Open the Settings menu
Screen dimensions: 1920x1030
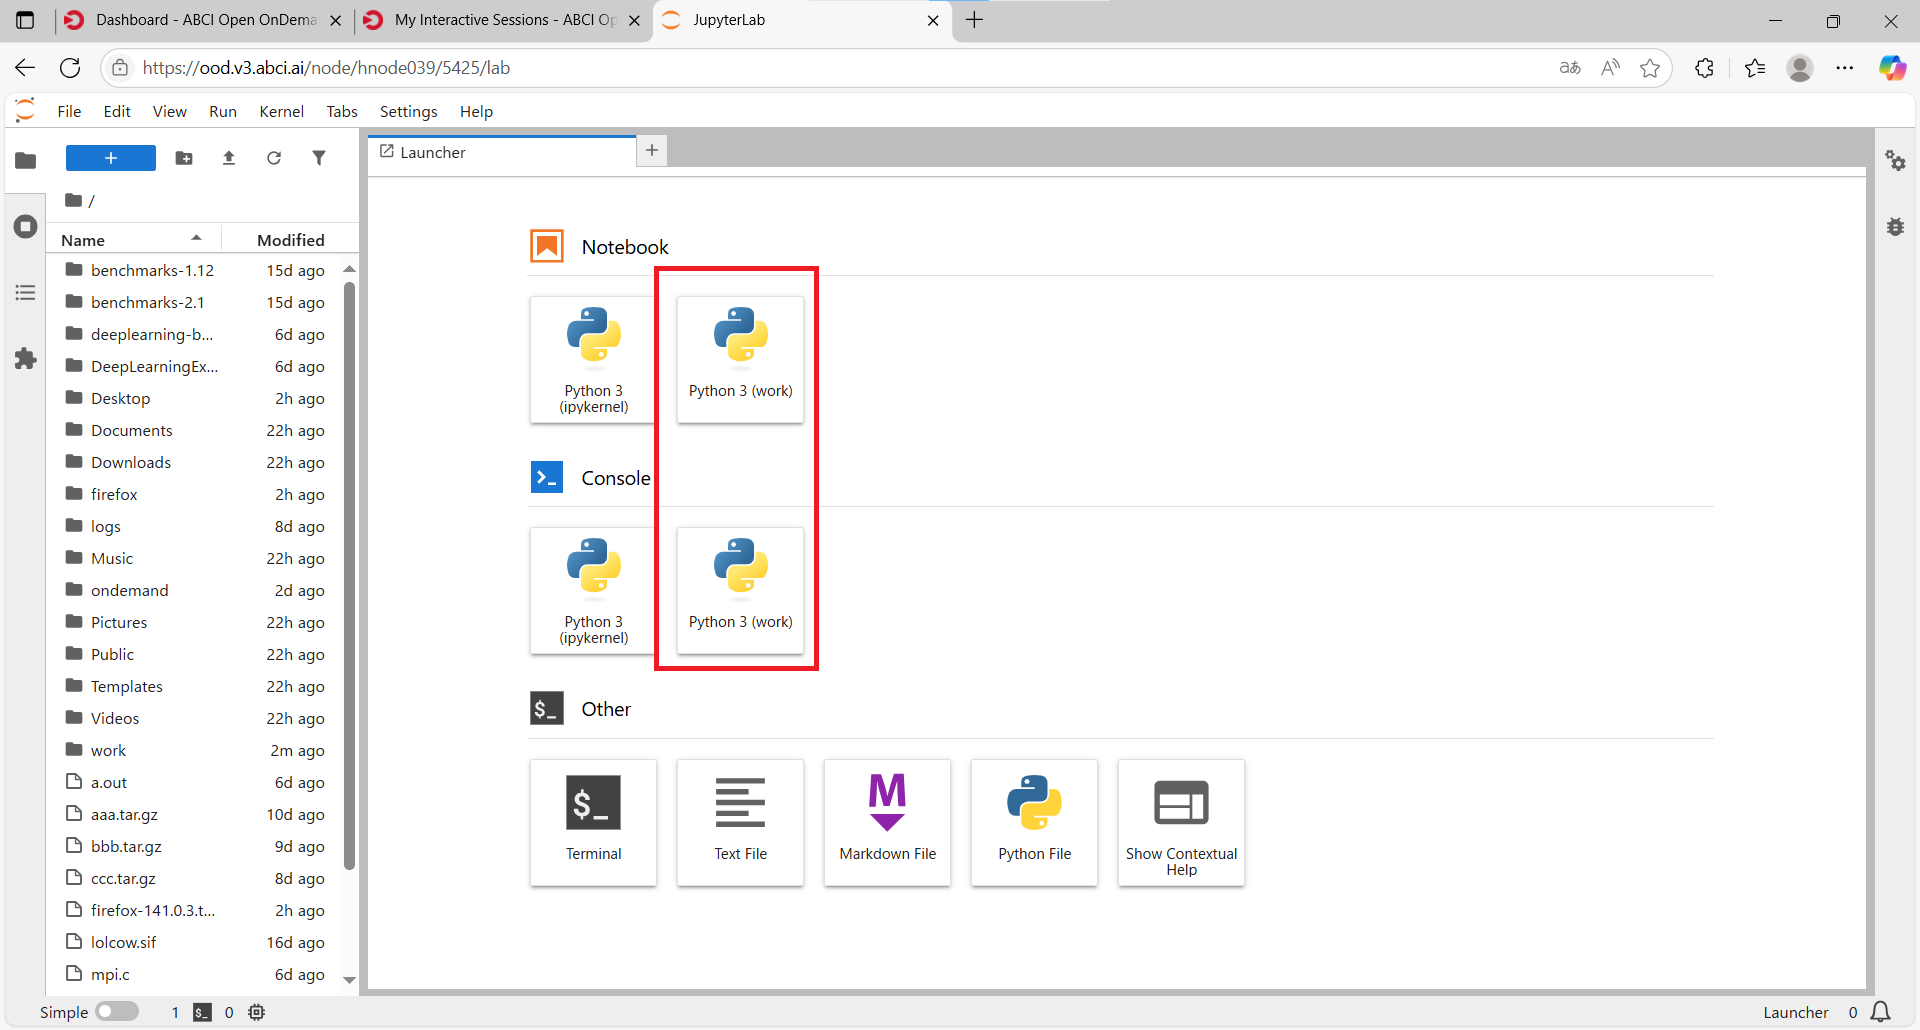click(x=408, y=111)
